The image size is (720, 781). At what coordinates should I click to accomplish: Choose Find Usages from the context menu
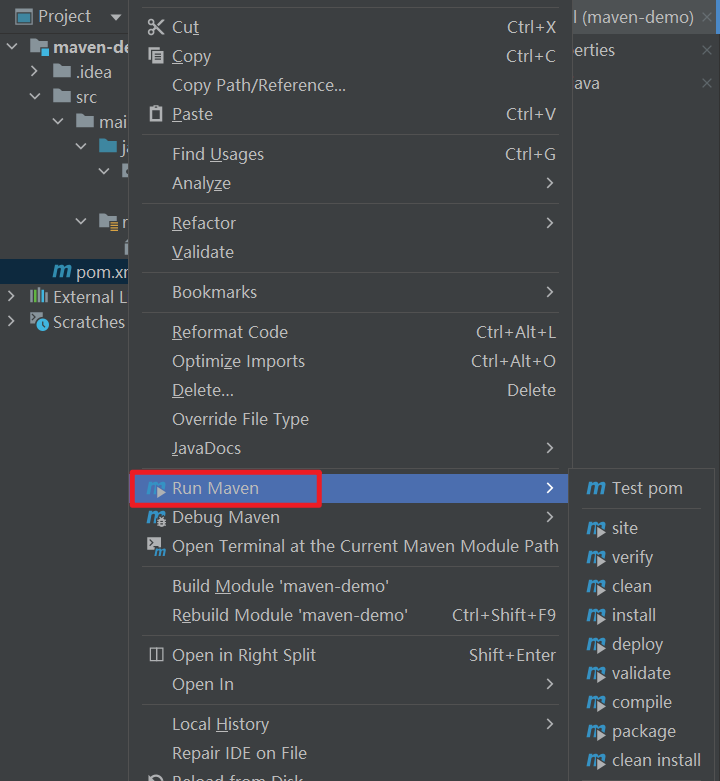point(218,154)
